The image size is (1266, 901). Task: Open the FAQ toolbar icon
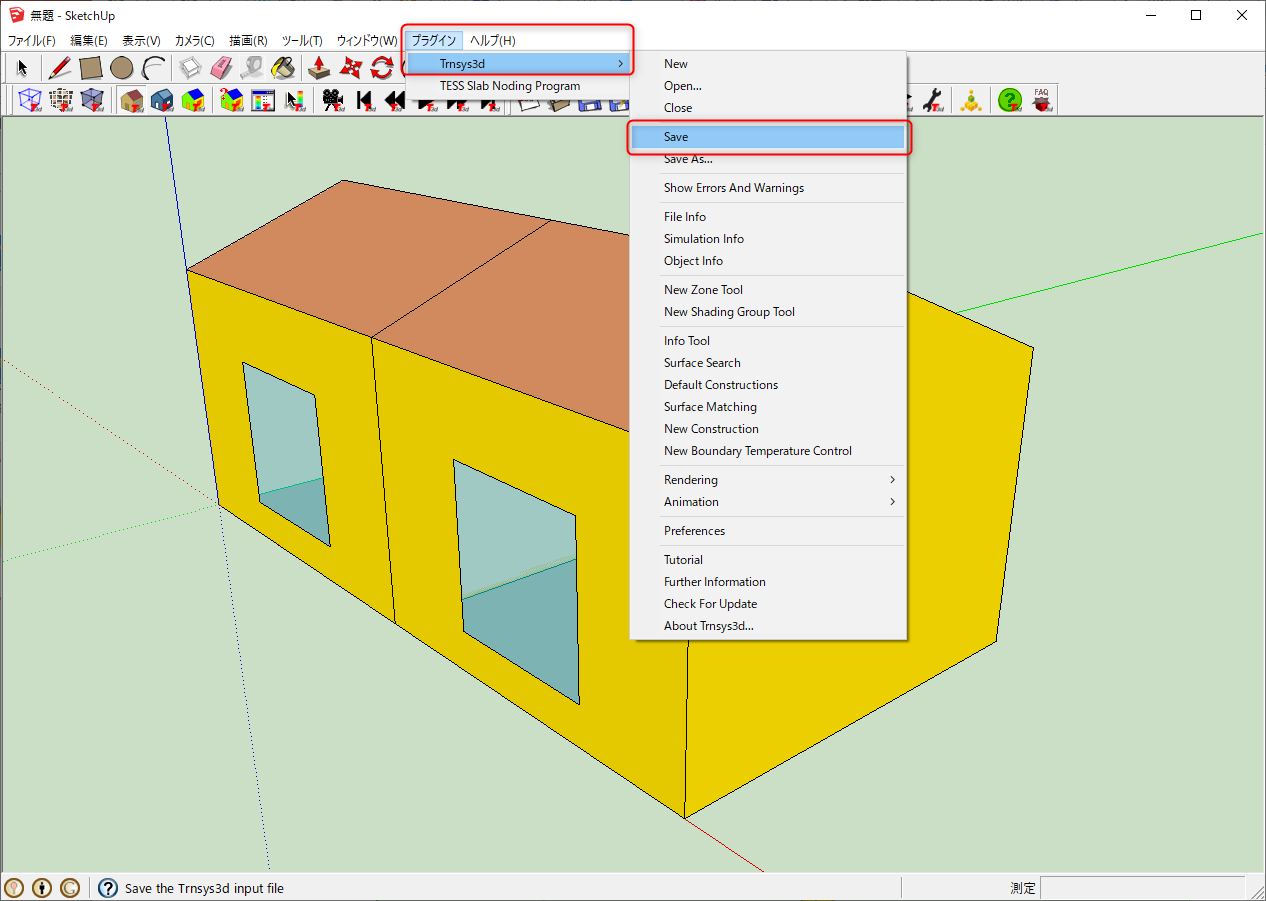click(x=1041, y=100)
